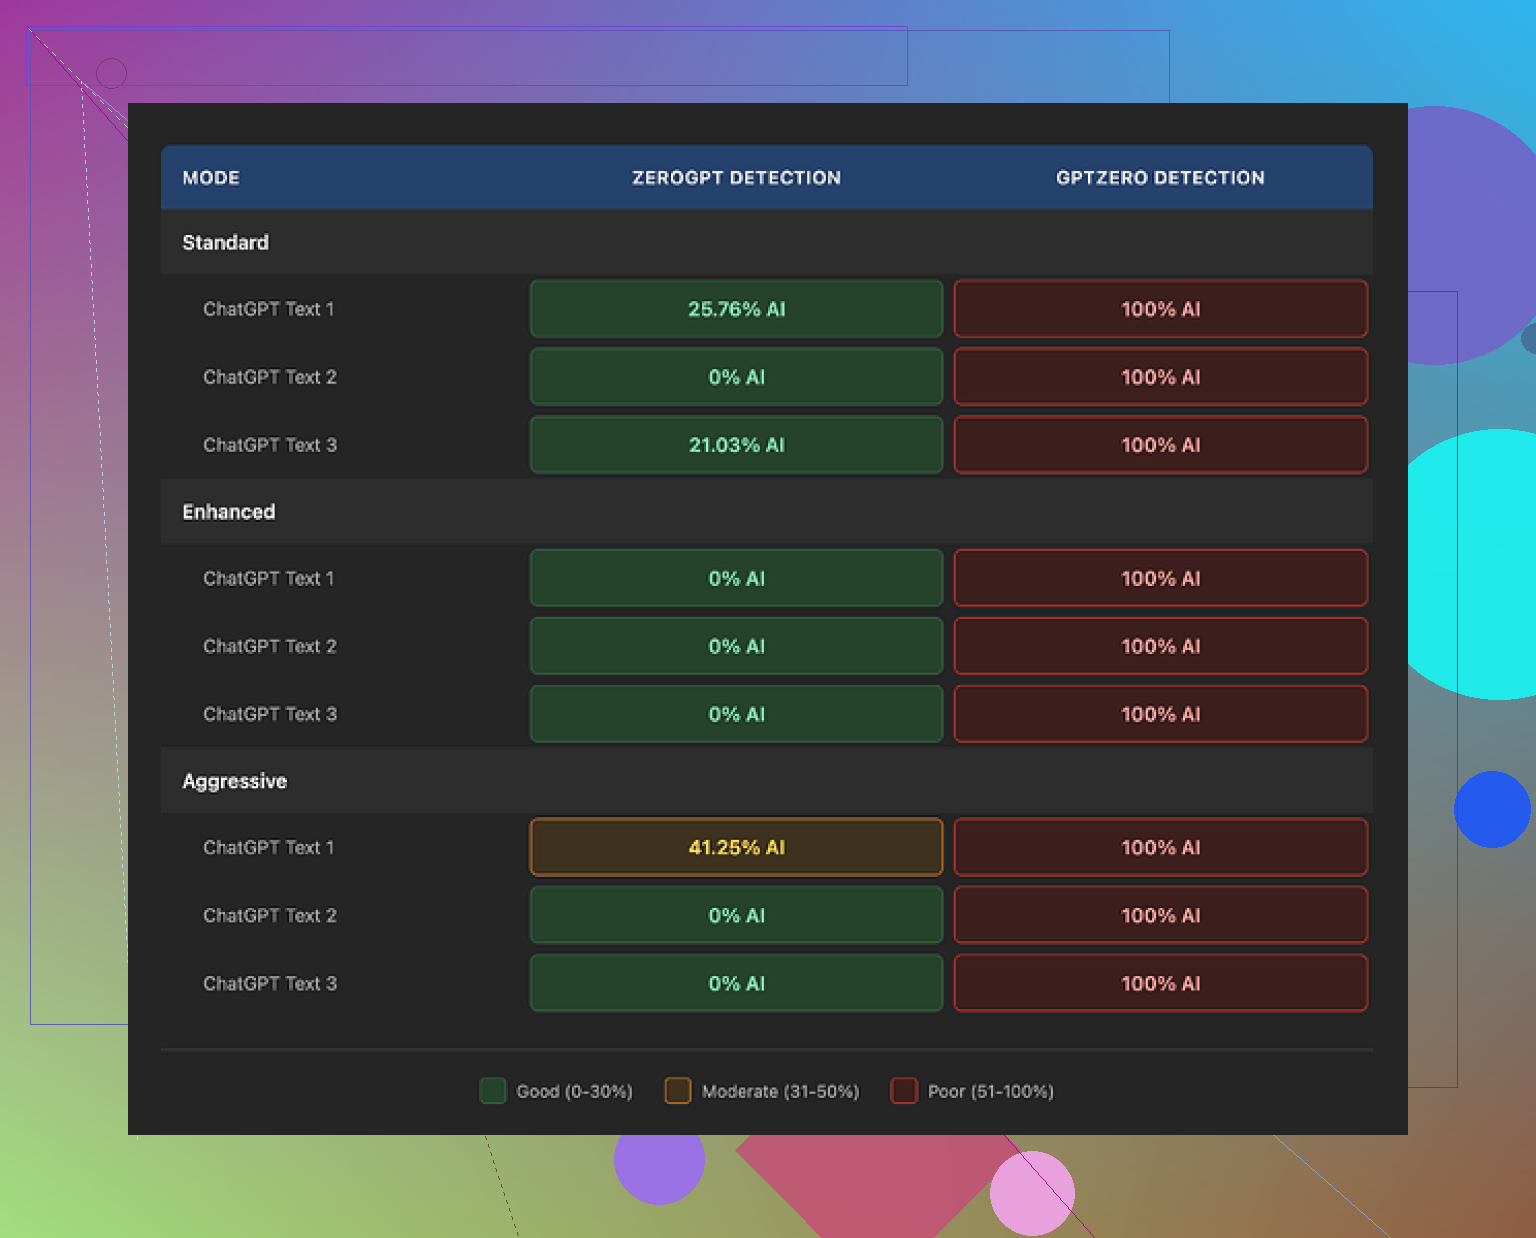The width and height of the screenshot is (1536, 1238).
Task: Click the green Good legend swatch
Action: (x=492, y=1091)
